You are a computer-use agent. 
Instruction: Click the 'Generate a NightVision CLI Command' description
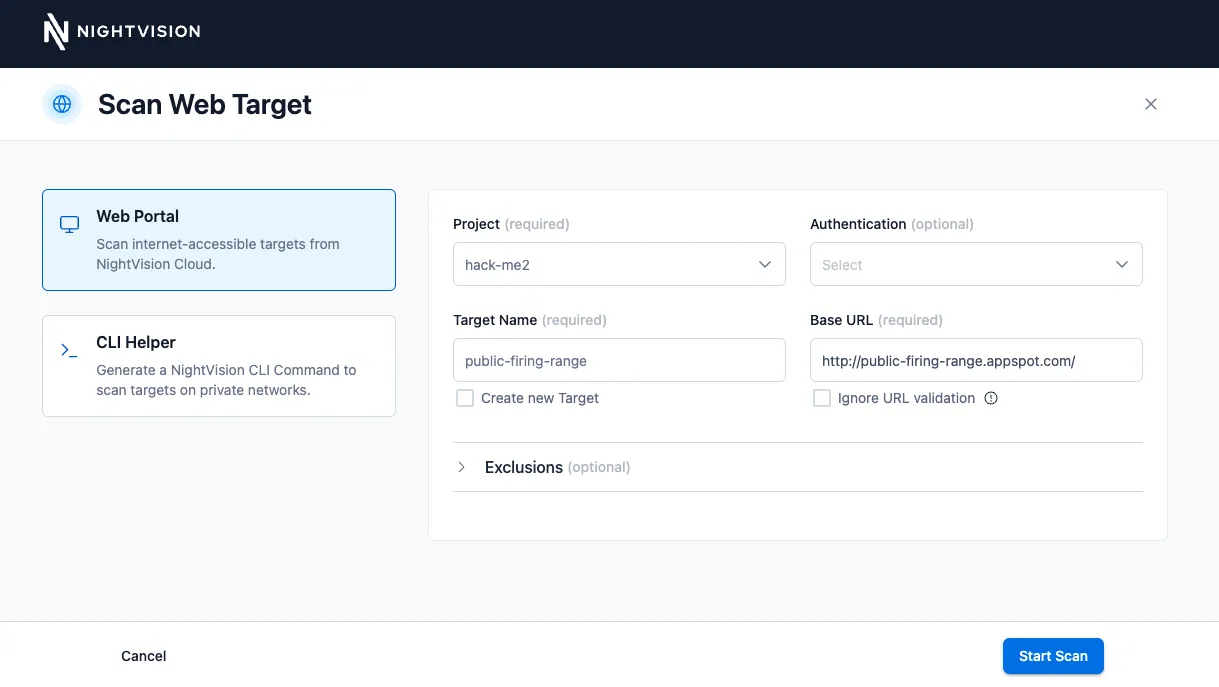click(x=226, y=380)
